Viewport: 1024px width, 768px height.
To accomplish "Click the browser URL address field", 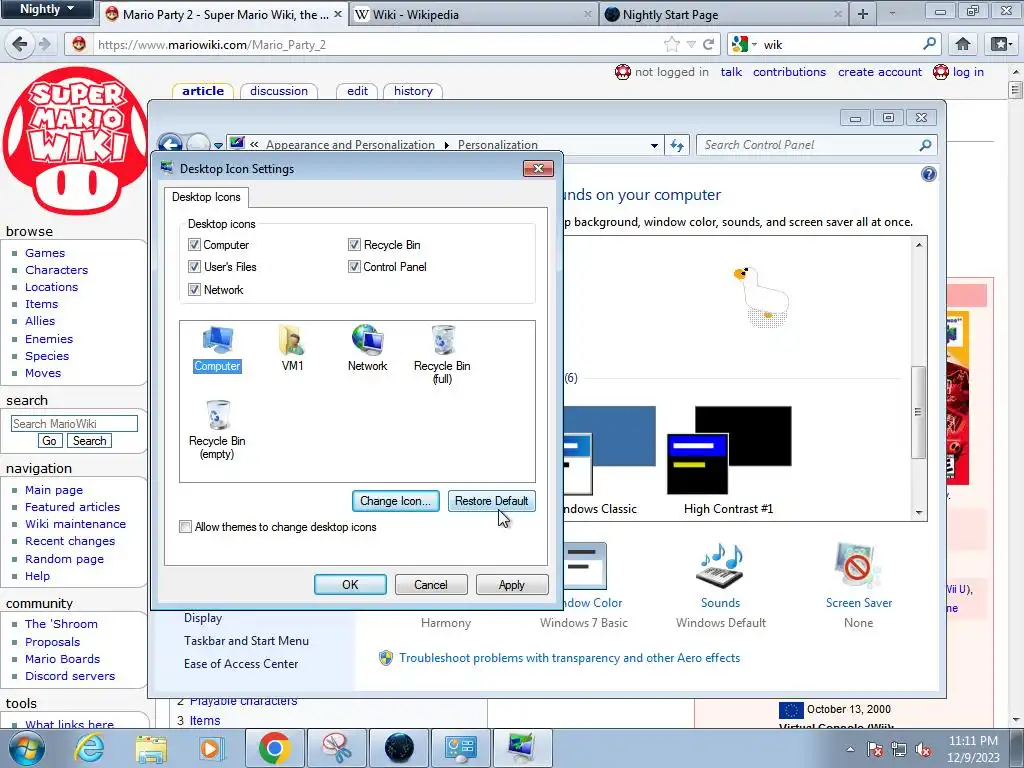I will [x=379, y=44].
